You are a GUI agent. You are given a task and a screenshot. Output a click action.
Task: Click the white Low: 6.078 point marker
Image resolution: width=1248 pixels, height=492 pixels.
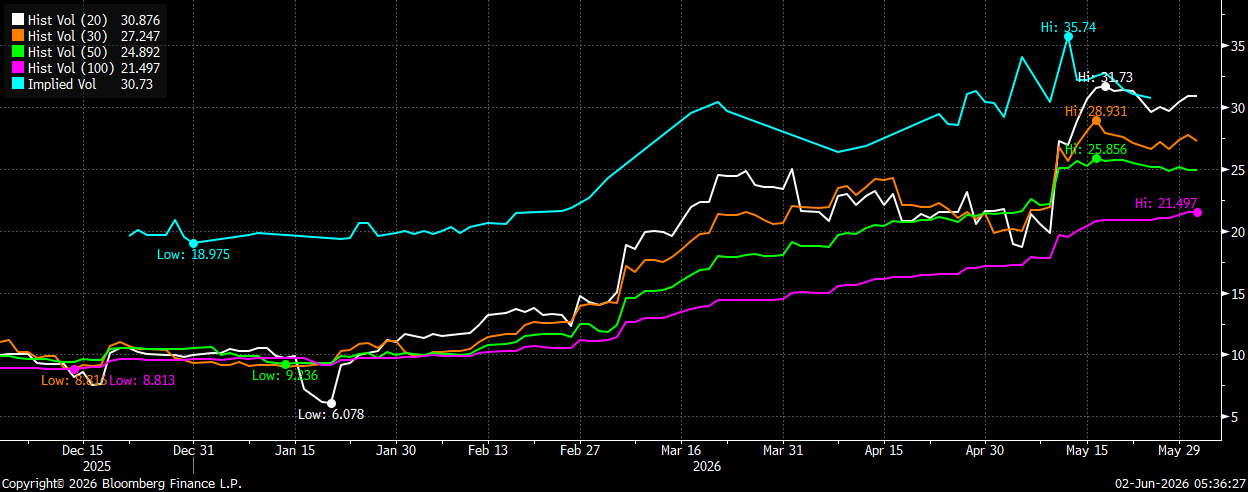(331, 403)
